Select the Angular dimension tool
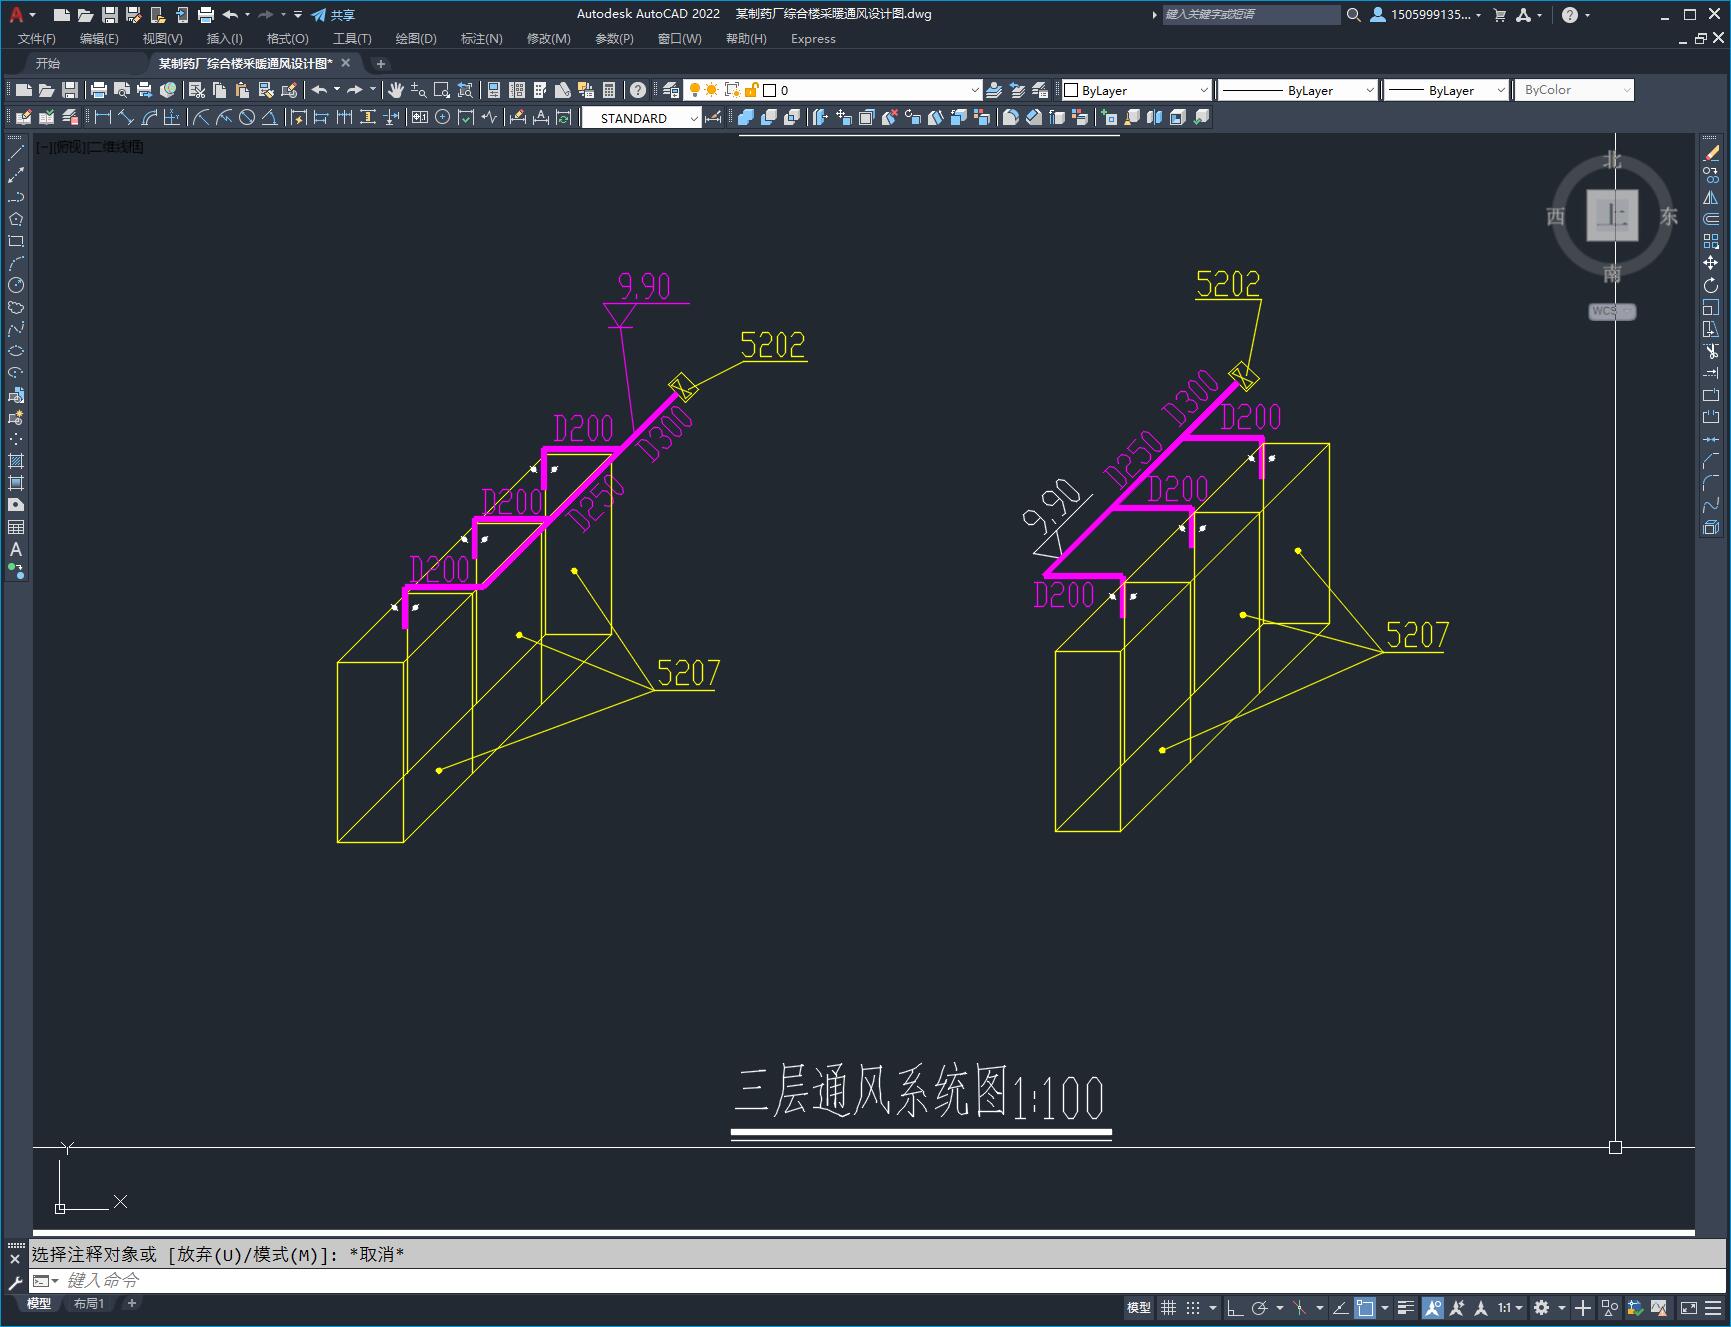1731x1327 pixels. click(x=270, y=117)
